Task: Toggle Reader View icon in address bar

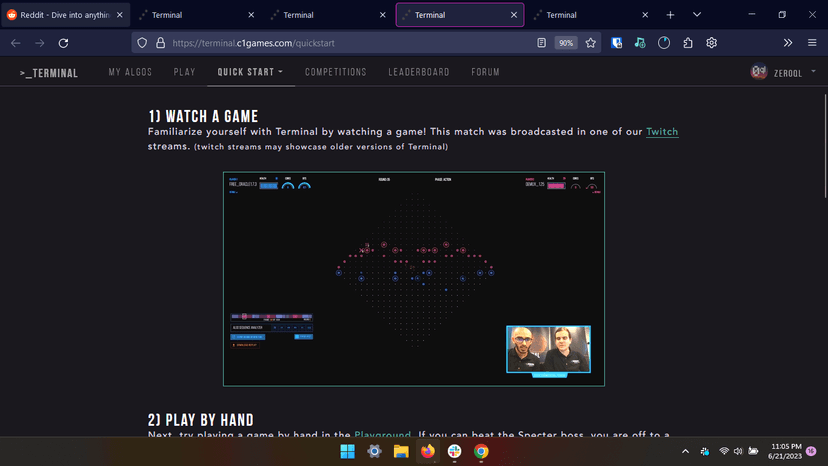Action: 542,43
